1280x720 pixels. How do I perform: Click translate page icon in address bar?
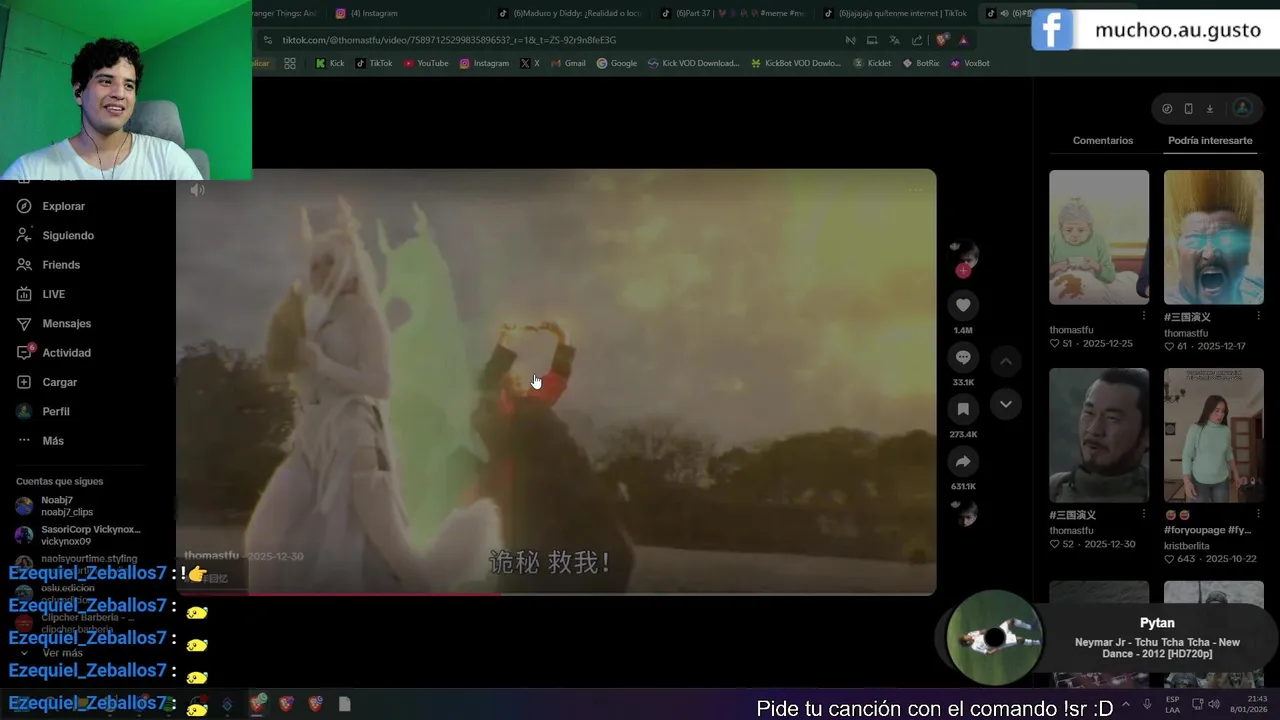tap(894, 40)
